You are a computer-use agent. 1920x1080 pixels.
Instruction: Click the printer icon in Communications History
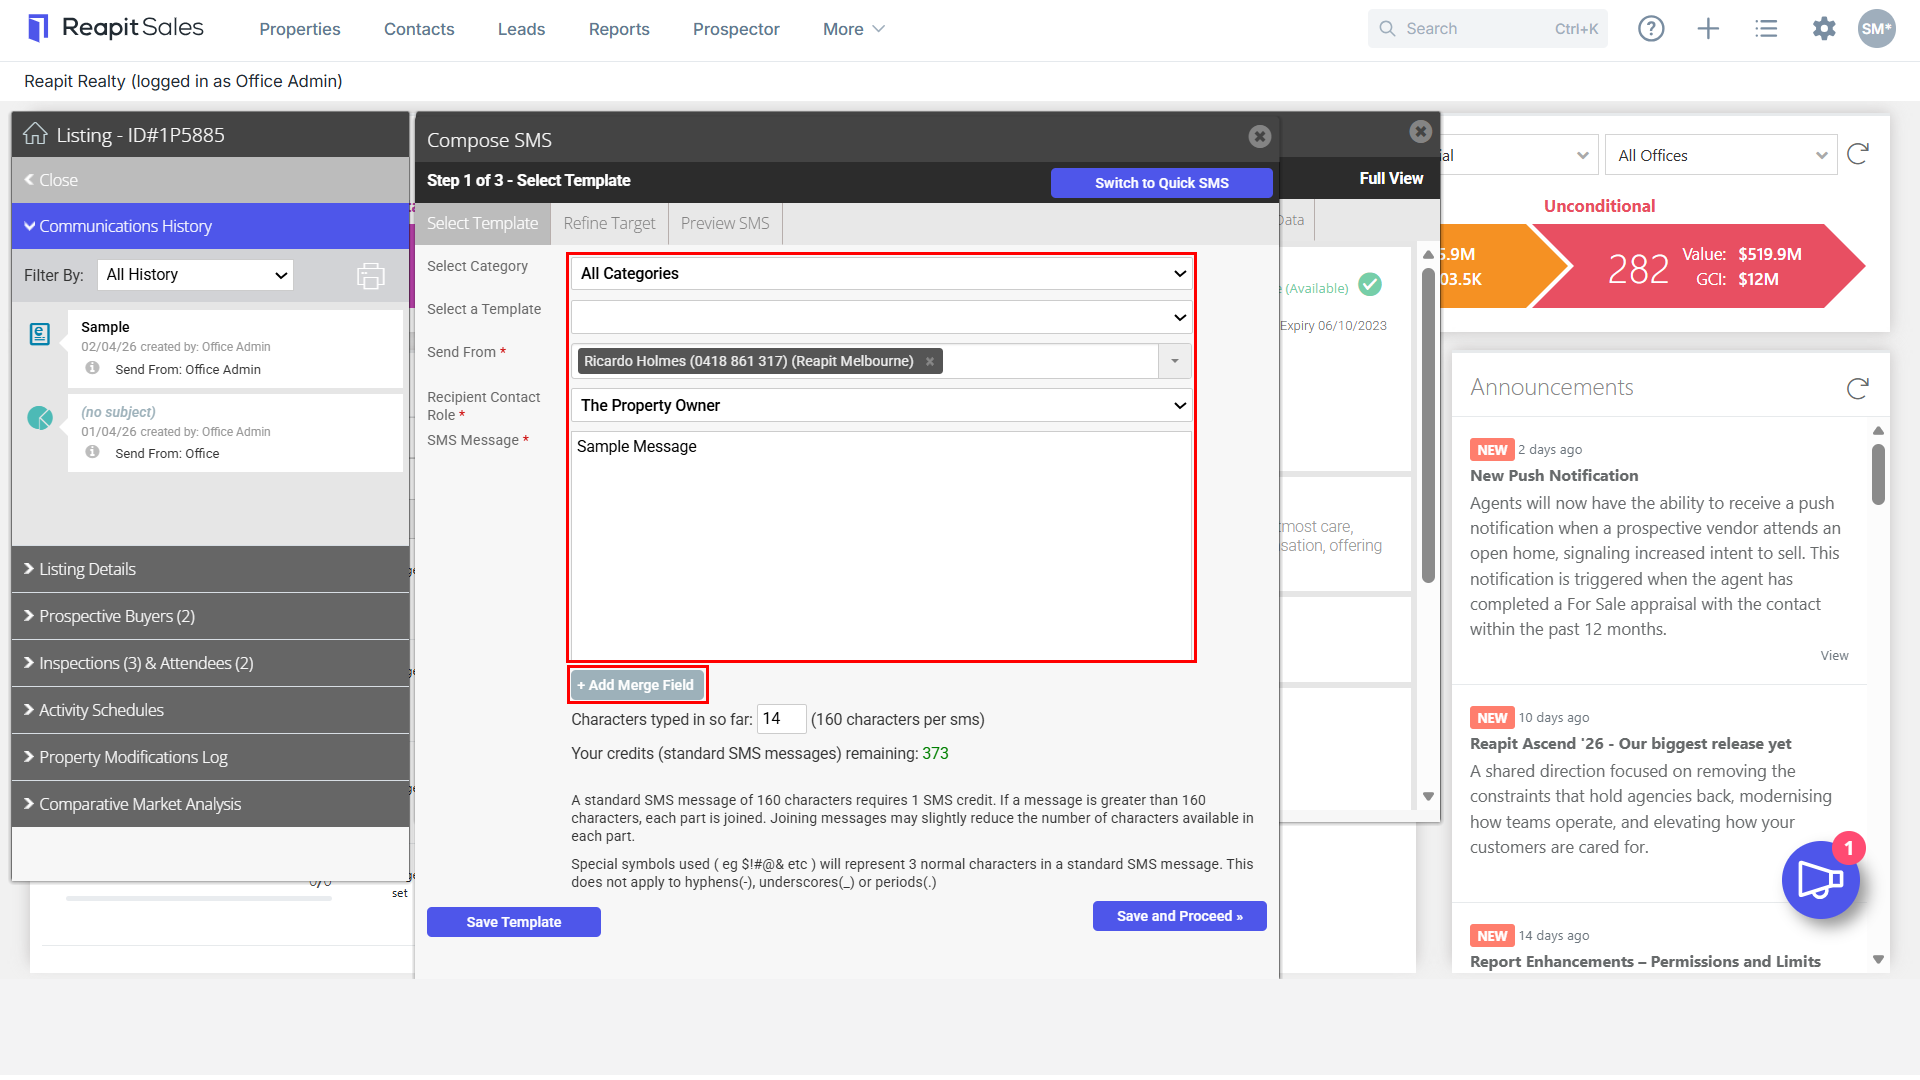[371, 276]
